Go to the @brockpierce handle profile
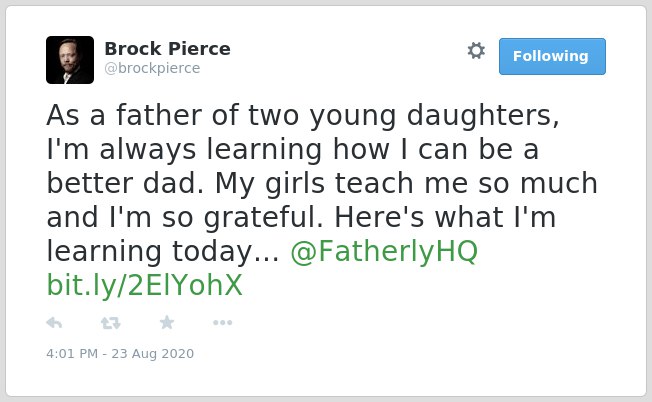This screenshot has height=402, width=652. [x=152, y=68]
